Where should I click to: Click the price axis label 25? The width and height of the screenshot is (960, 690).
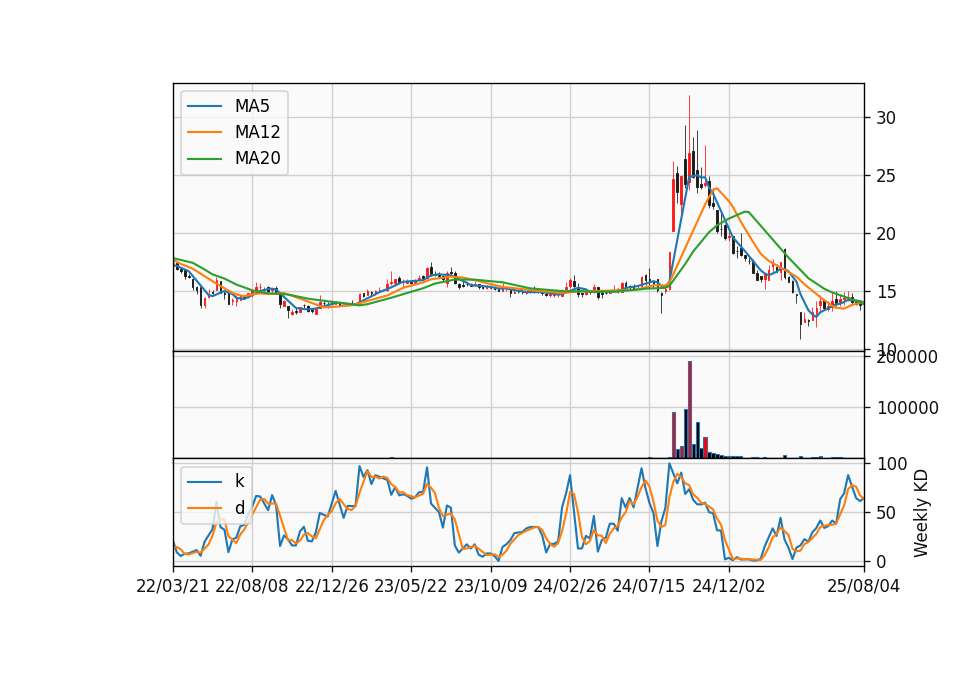(886, 176)
